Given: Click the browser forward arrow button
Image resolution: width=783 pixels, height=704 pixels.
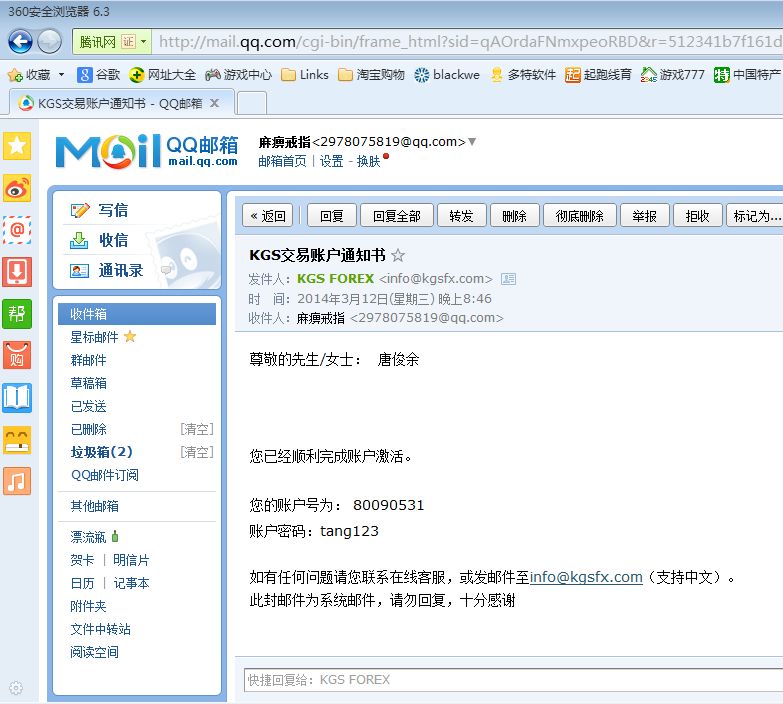Looking at the screenshot, I should [49, 41].
